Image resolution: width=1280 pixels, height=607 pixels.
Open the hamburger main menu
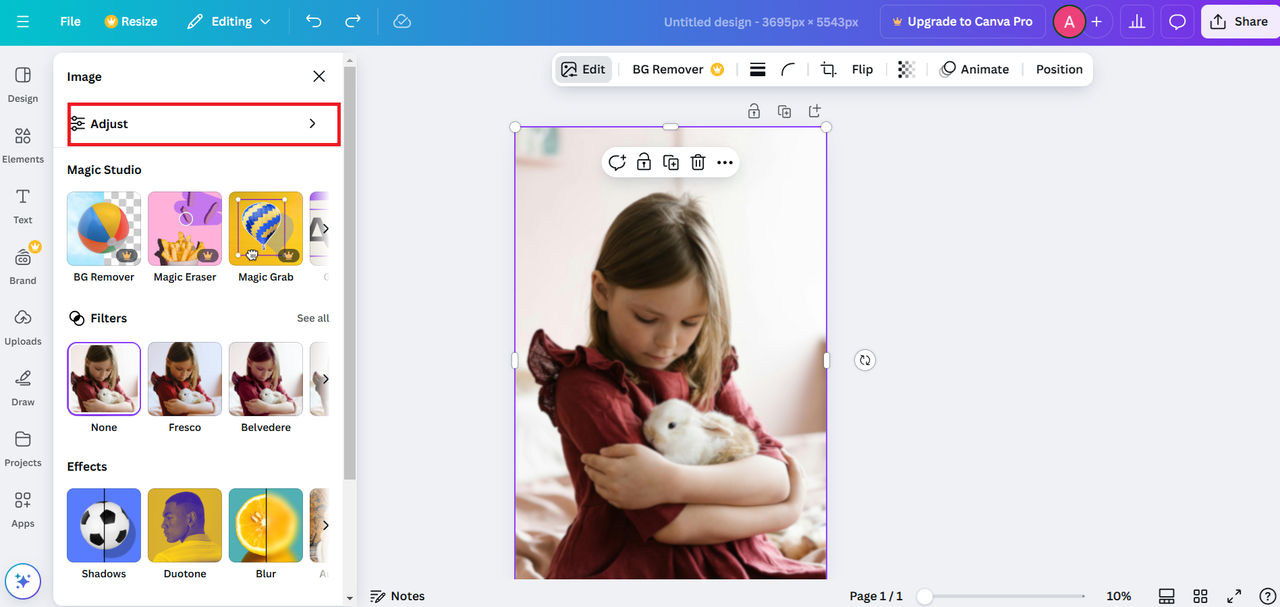23,21
